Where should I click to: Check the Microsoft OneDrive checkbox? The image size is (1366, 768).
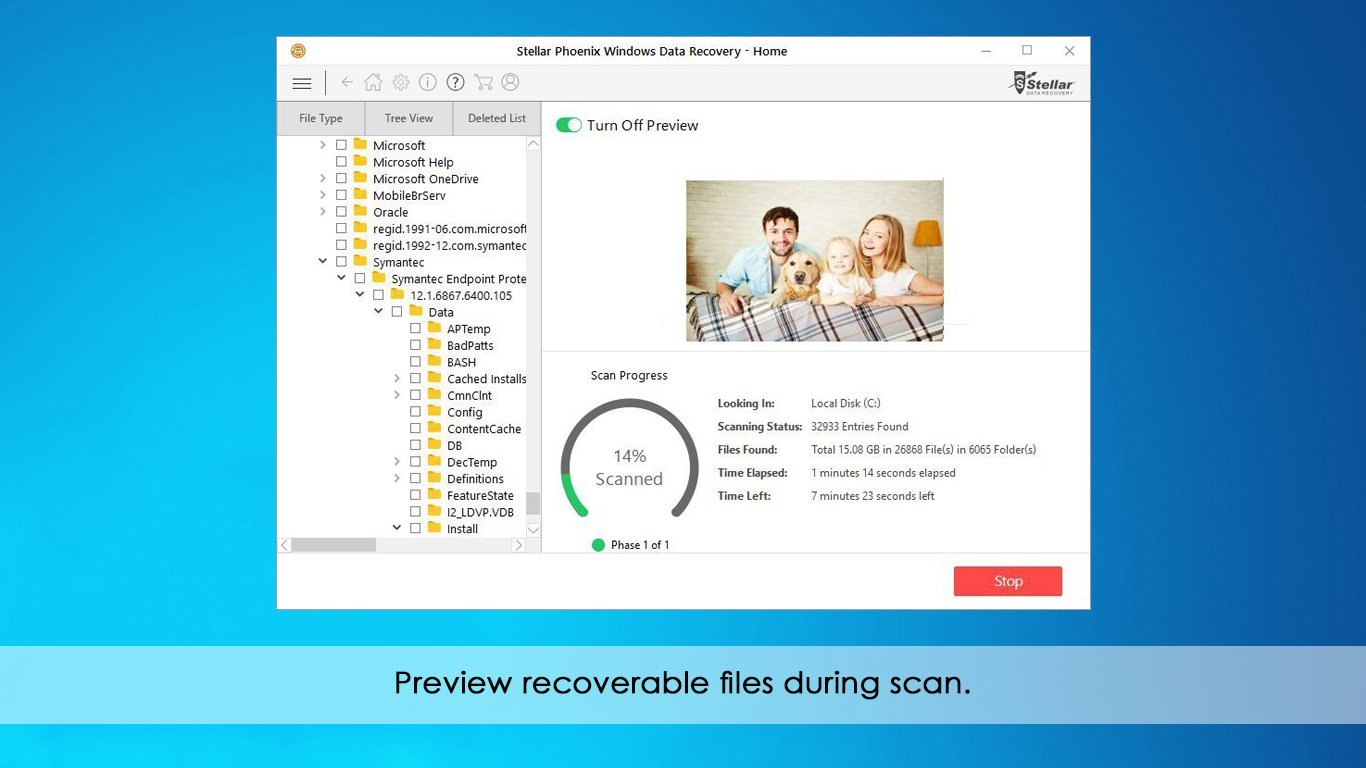[341, 178]
